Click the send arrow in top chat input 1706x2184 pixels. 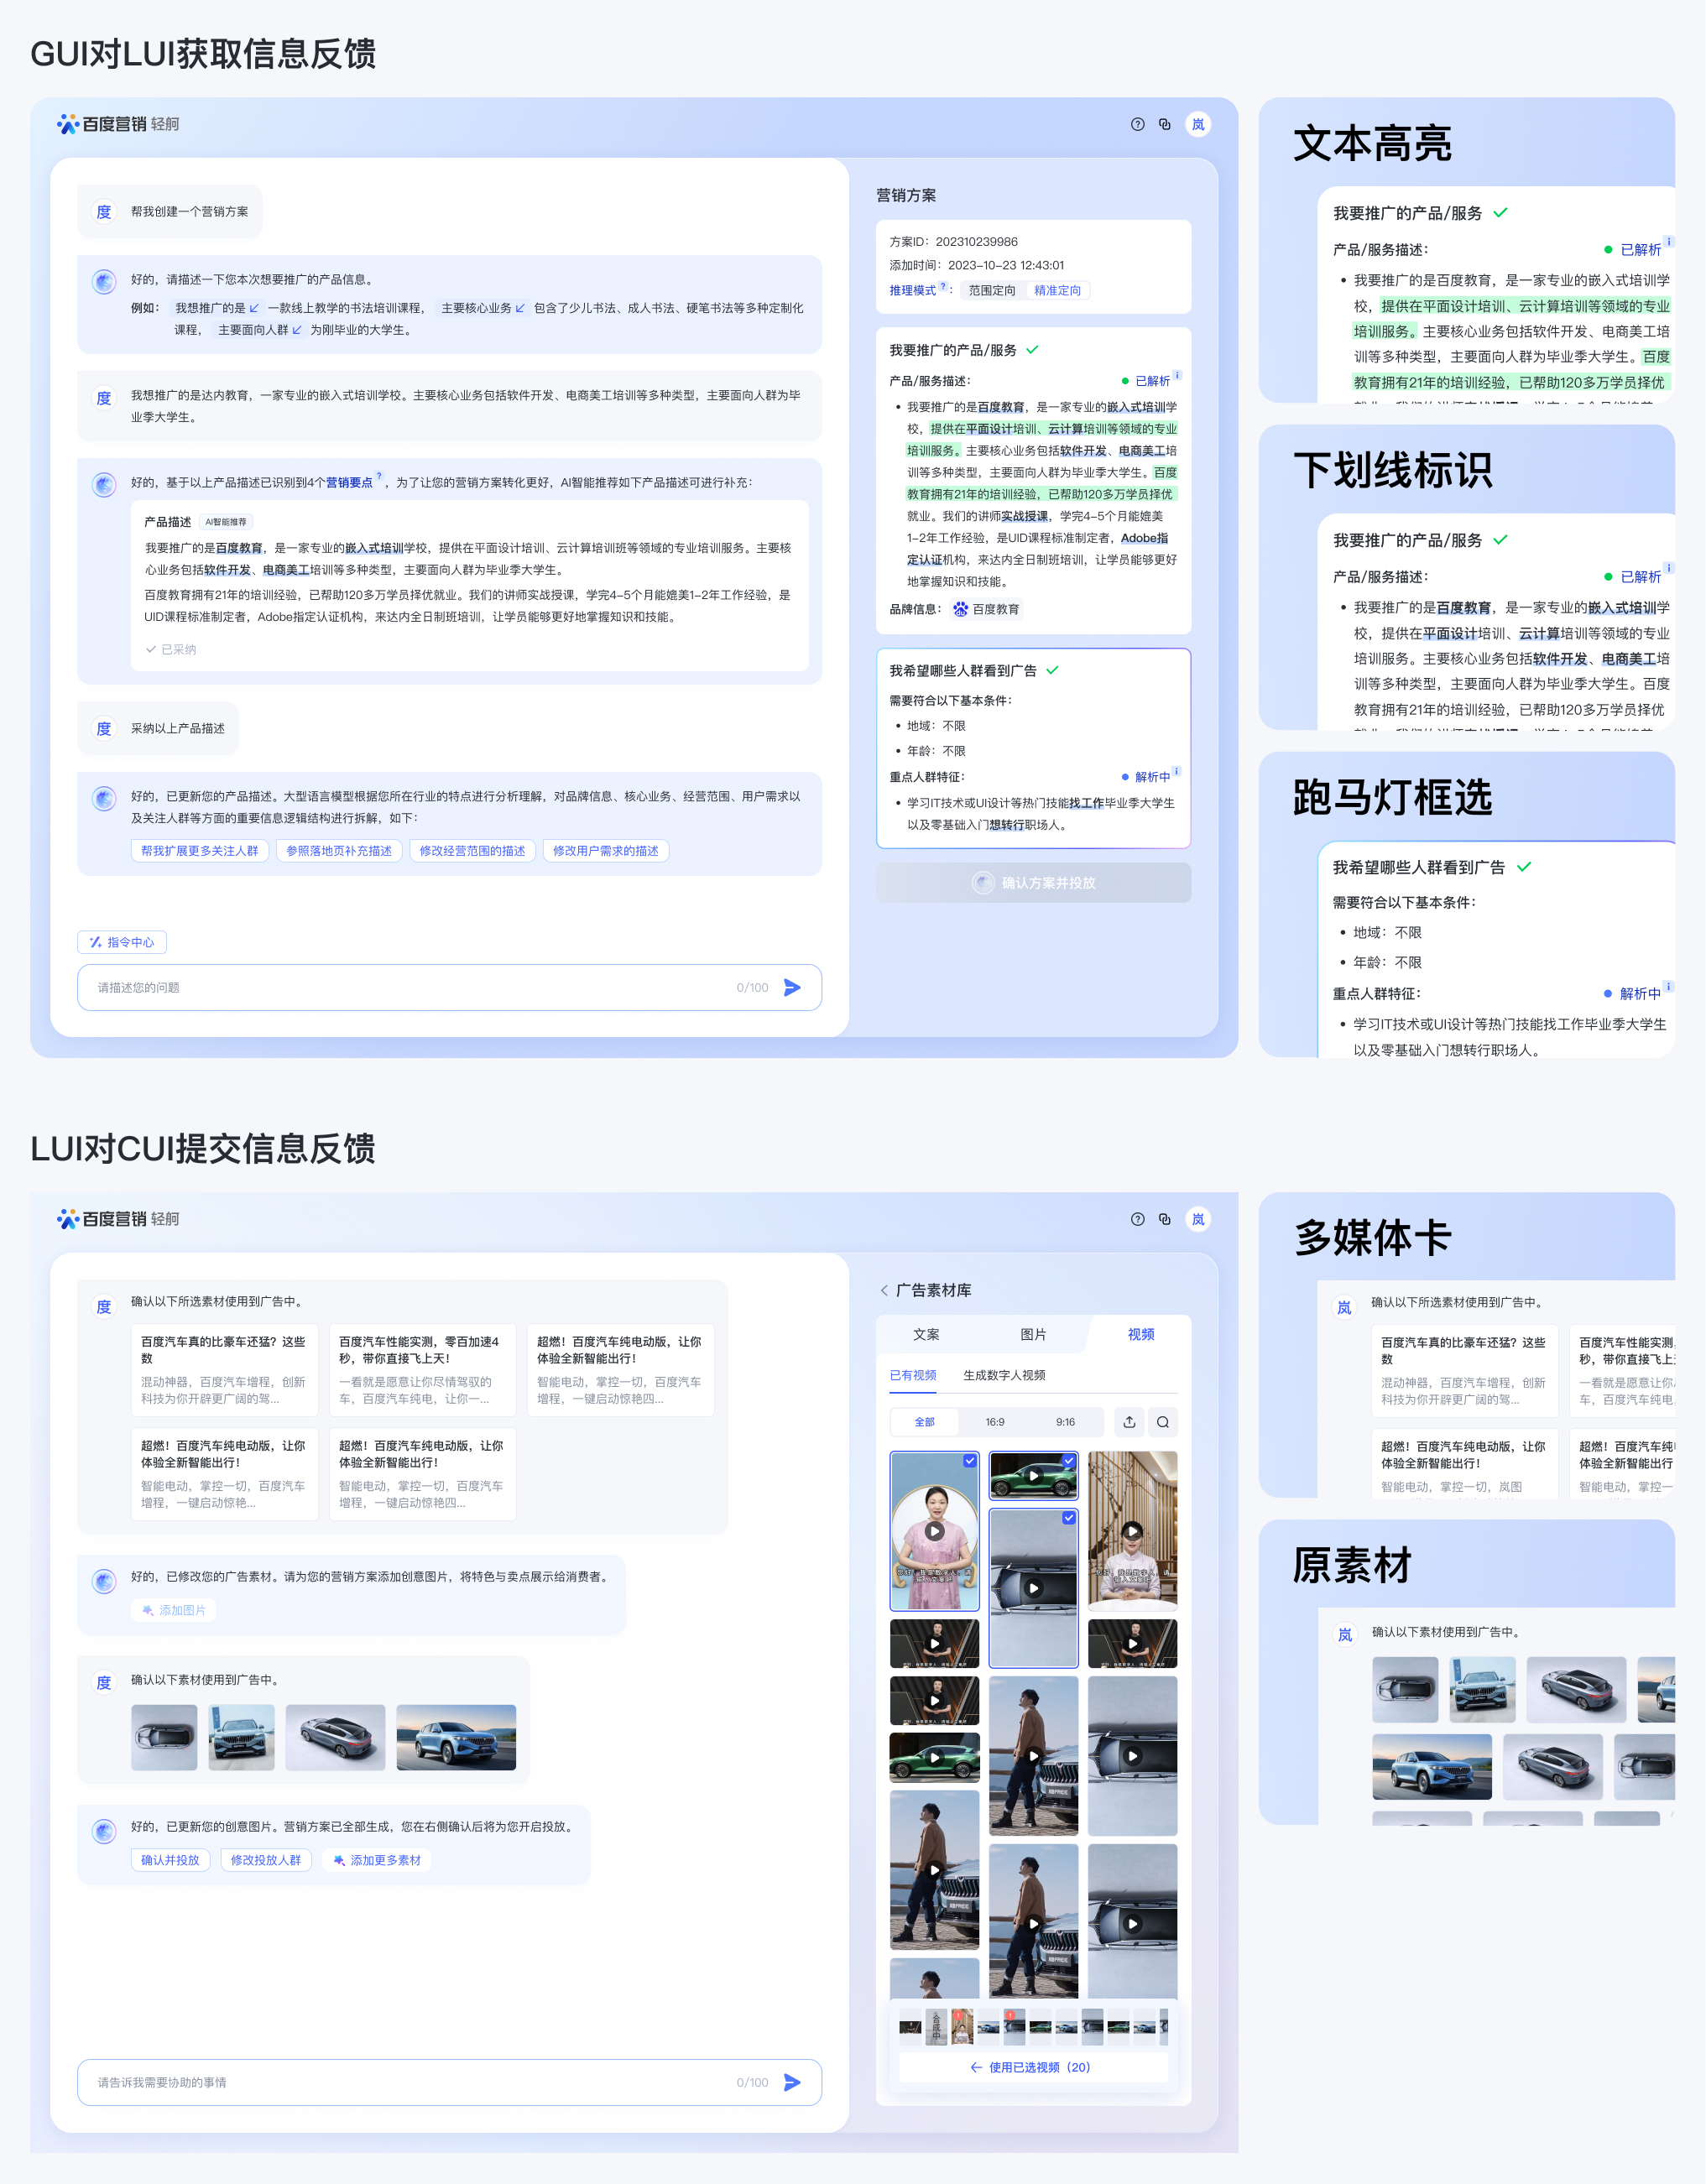click(792, 987)
